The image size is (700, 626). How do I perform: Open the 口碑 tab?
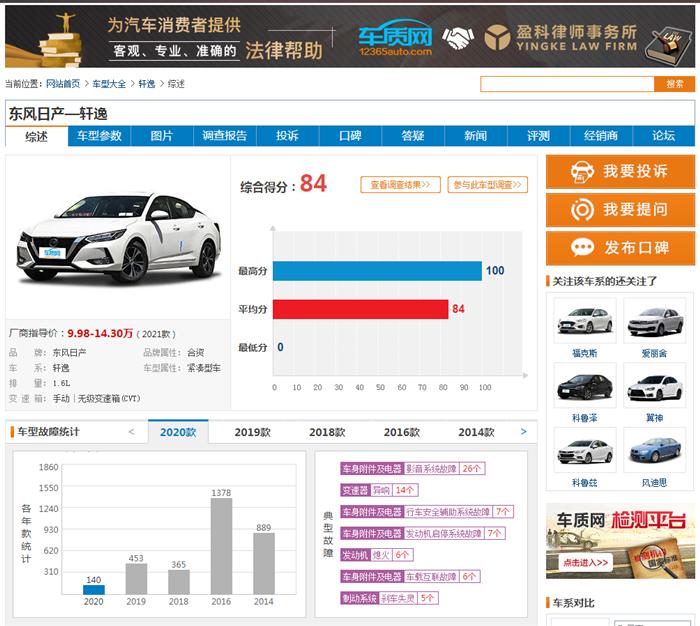click(350, 136)
